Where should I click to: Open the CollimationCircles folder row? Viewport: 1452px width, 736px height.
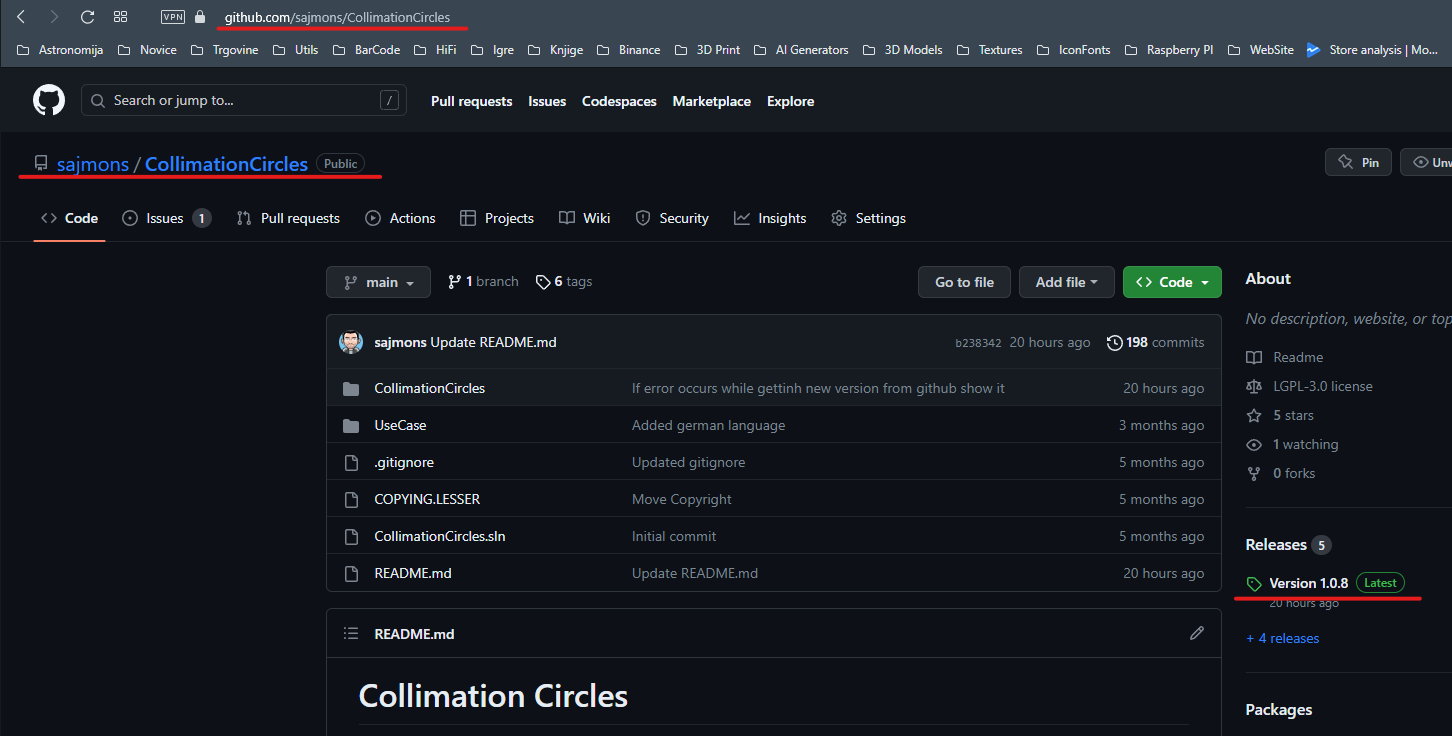(x=773, y=388)
